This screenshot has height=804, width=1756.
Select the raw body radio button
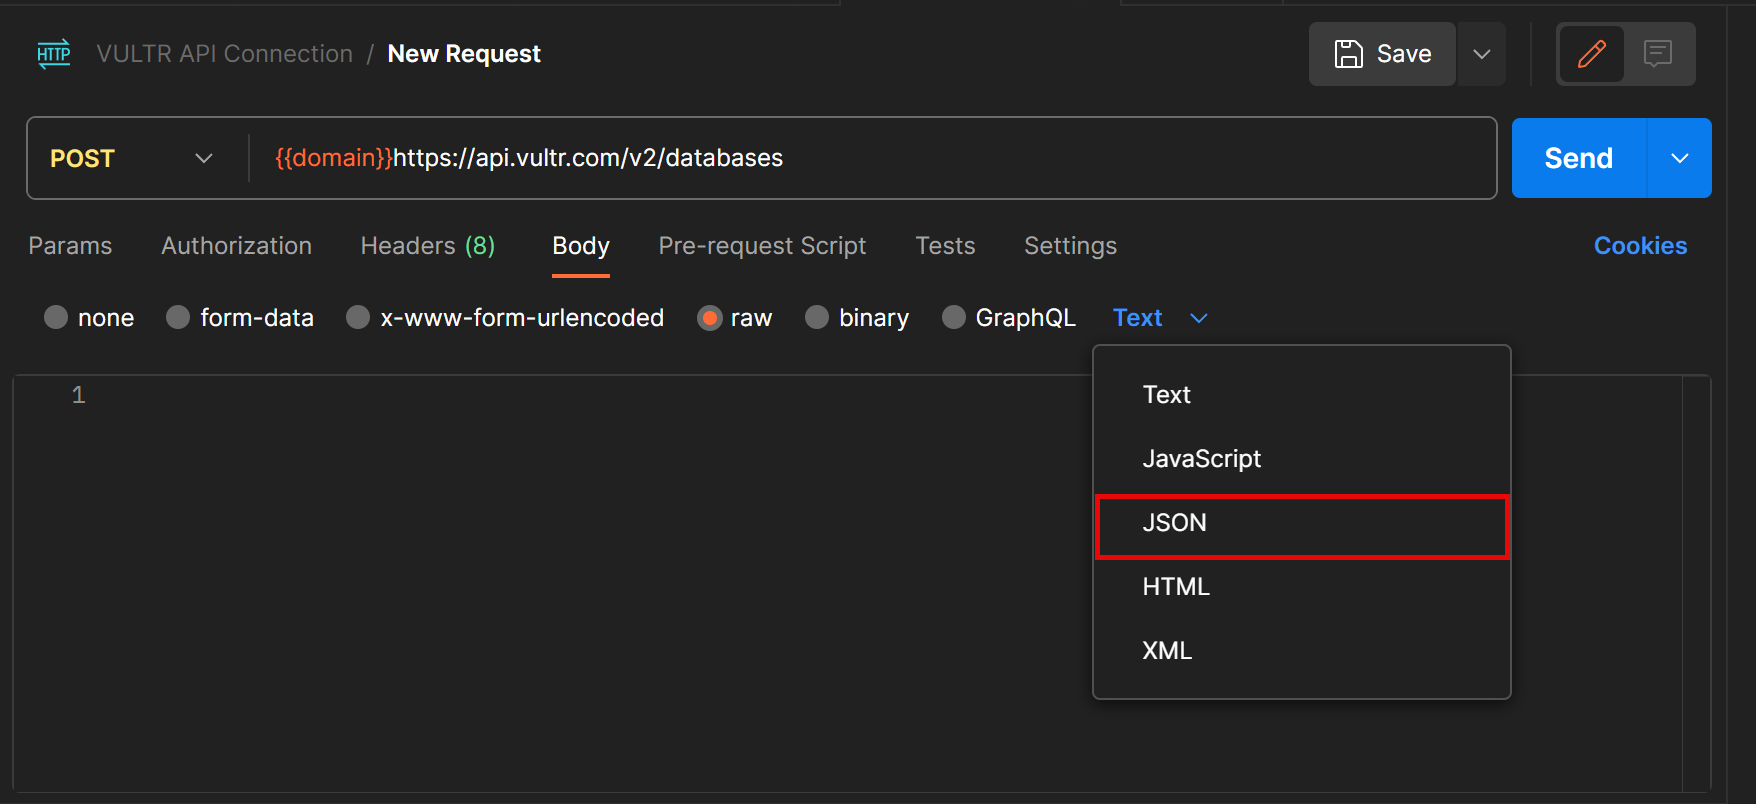coord(710,317)
